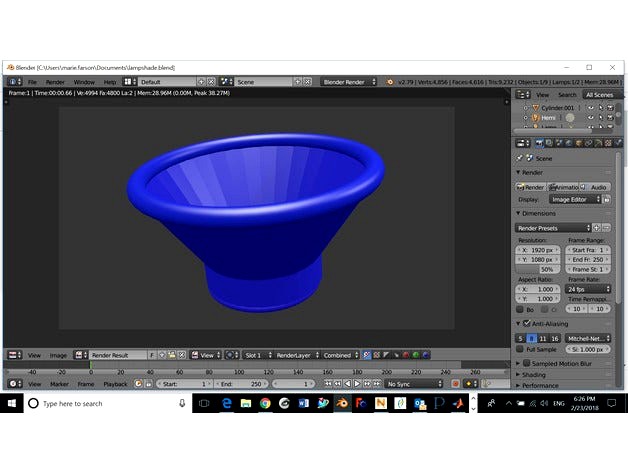Toggle the Anti-Aliasing checkbox

pos(527,324)
